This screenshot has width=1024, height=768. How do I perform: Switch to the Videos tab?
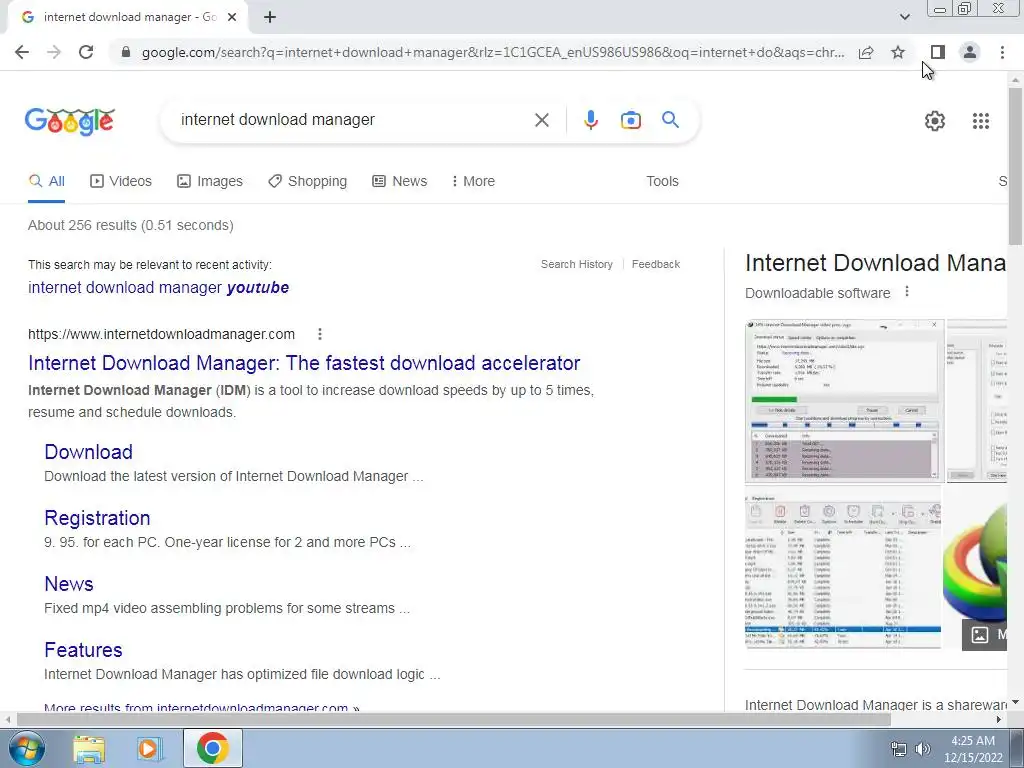121,182
